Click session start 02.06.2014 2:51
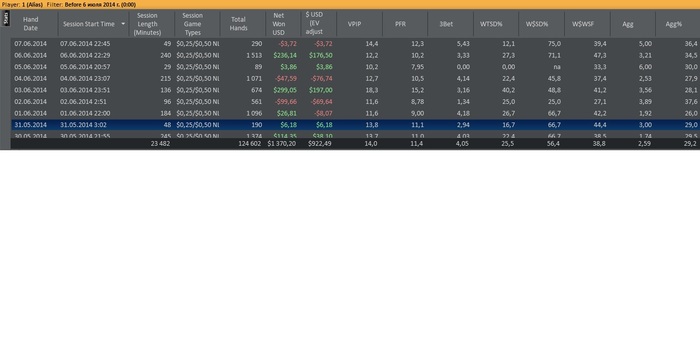 83,102
